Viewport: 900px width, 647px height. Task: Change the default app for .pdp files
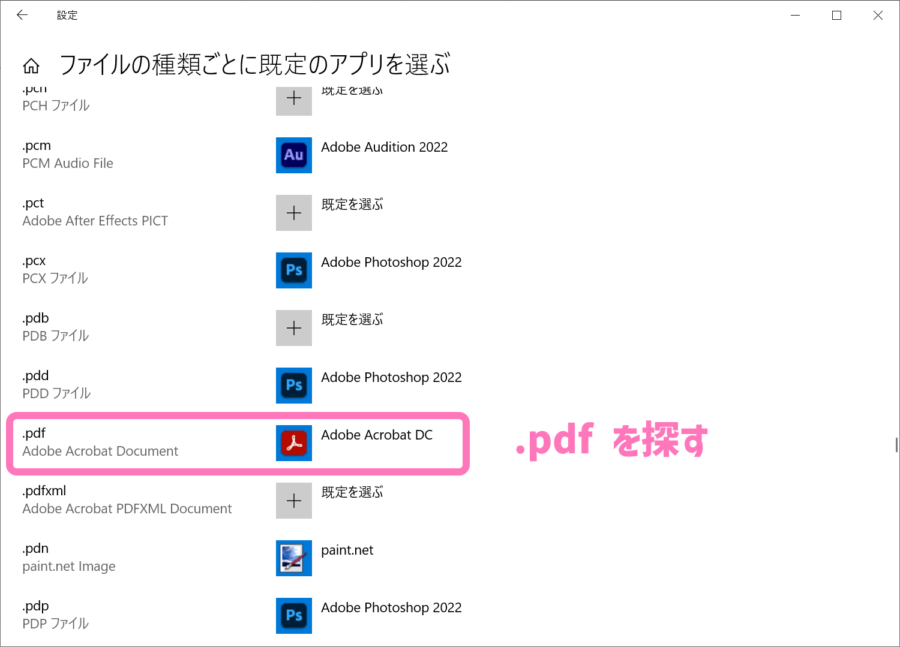(x=390, y=607)
